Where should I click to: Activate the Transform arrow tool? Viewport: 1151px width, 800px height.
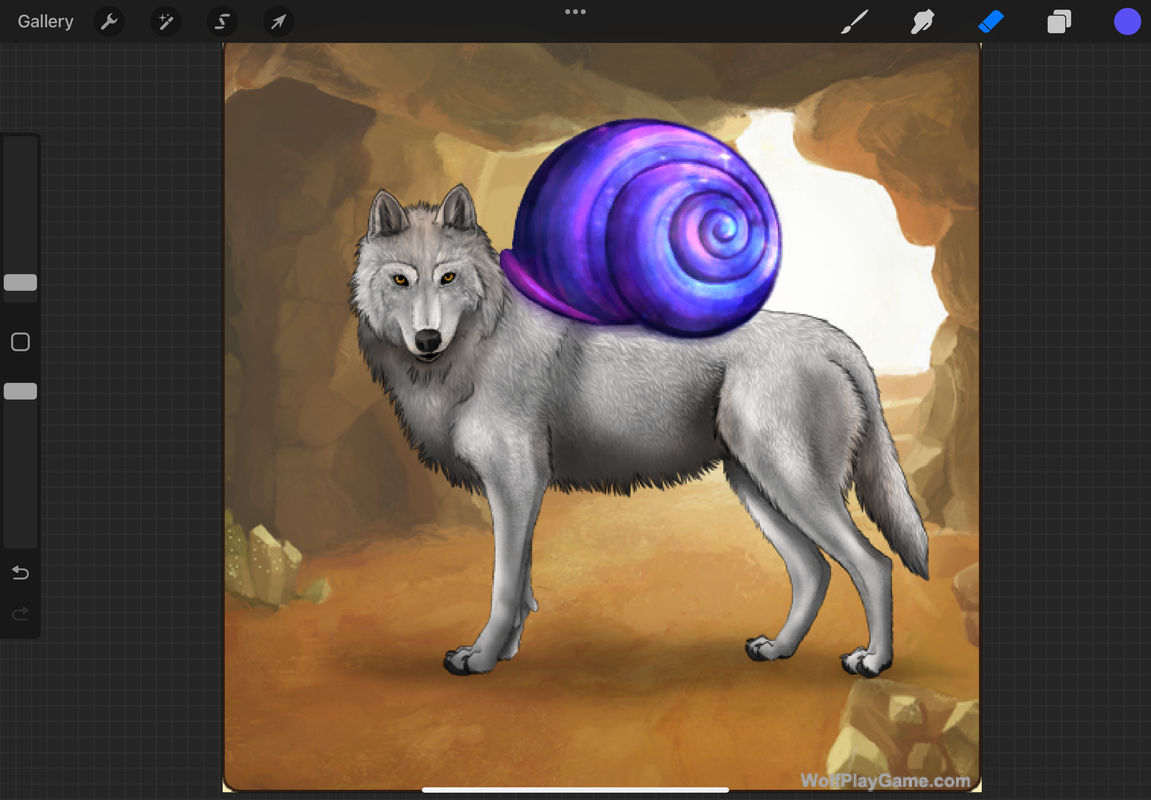click(278, 21)
